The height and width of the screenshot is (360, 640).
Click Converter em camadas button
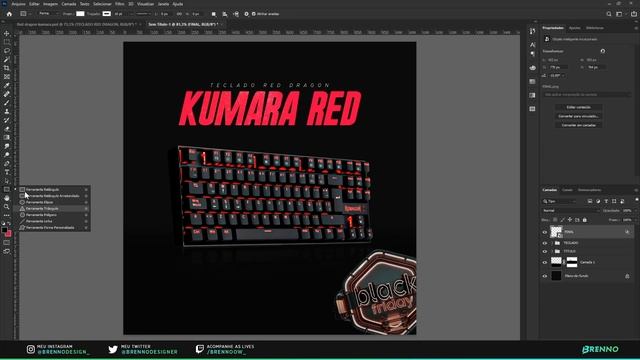(x=578, y=125)
